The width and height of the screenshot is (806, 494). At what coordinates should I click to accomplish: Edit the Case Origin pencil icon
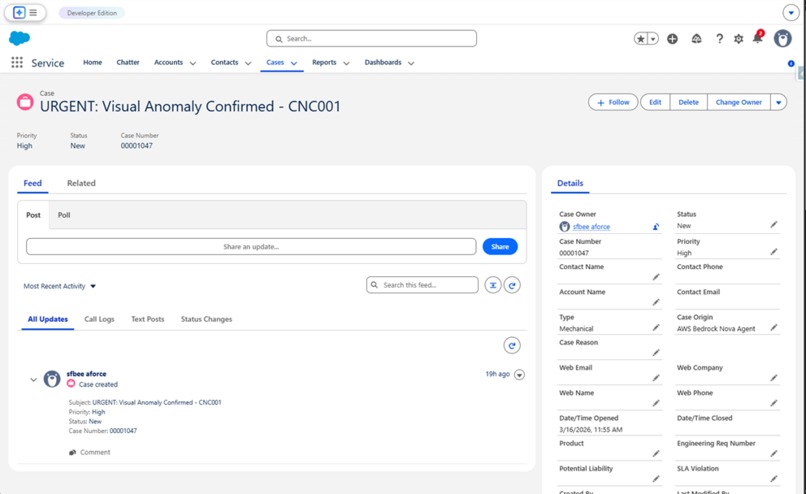pos(774,327)
